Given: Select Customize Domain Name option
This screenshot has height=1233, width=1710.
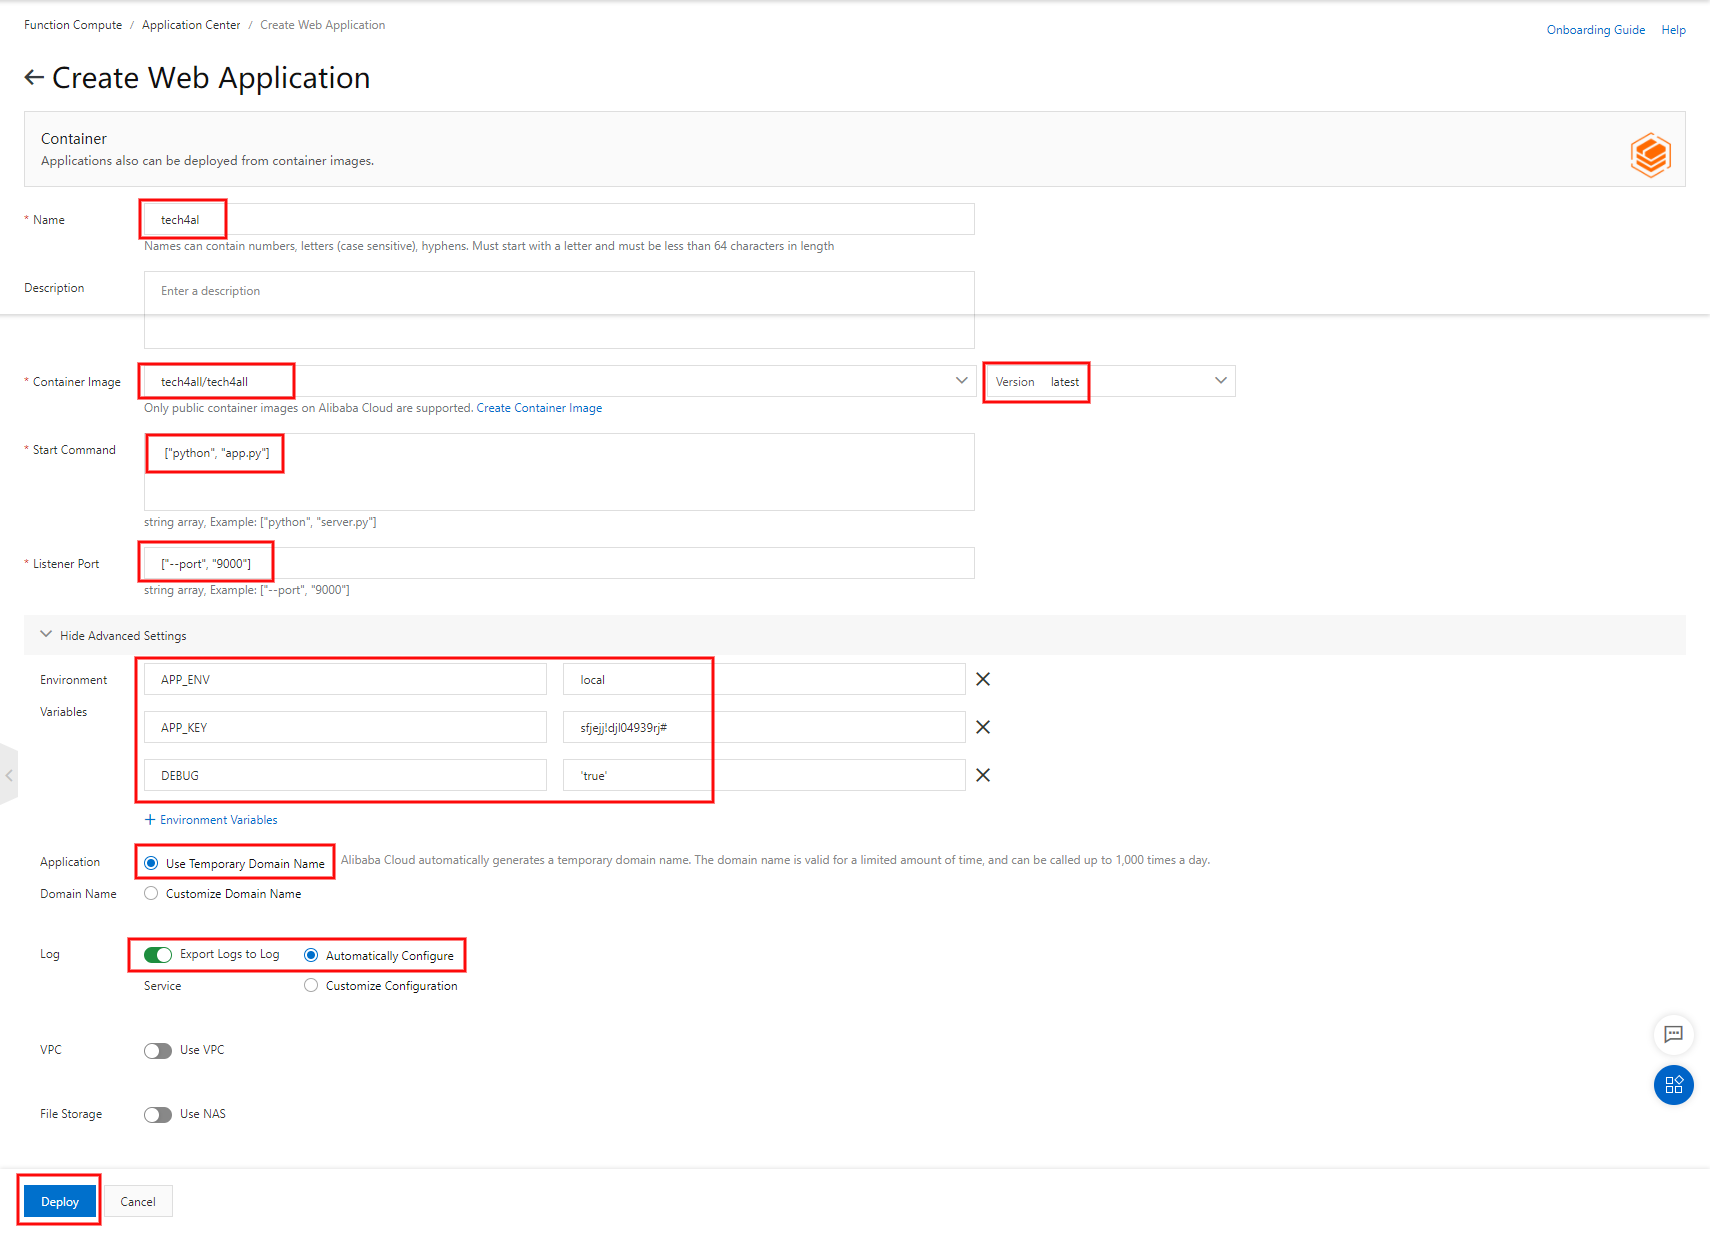Looking at the screenshot, I should (151, 893).
